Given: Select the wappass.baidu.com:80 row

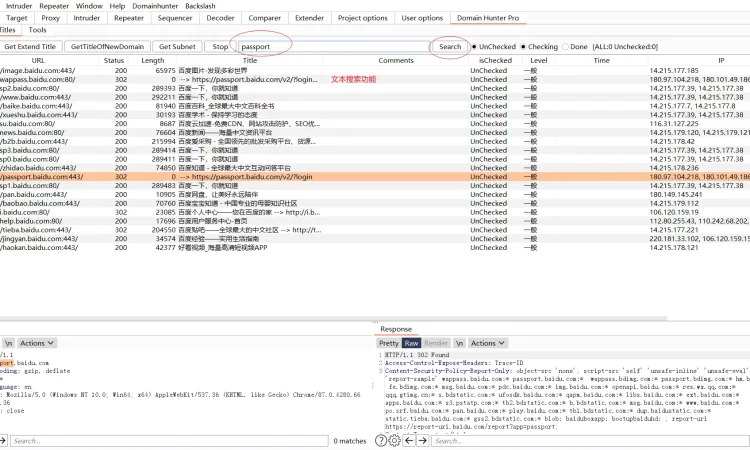Looking at the screenshot, I should click(x=375, y=79).
